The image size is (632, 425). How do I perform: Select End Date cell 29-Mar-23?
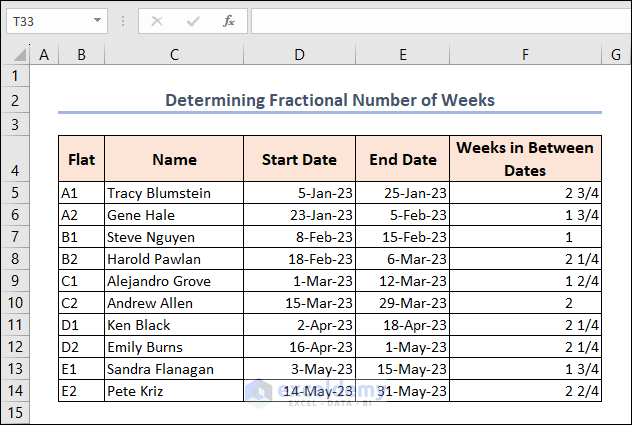pos(402,303)
